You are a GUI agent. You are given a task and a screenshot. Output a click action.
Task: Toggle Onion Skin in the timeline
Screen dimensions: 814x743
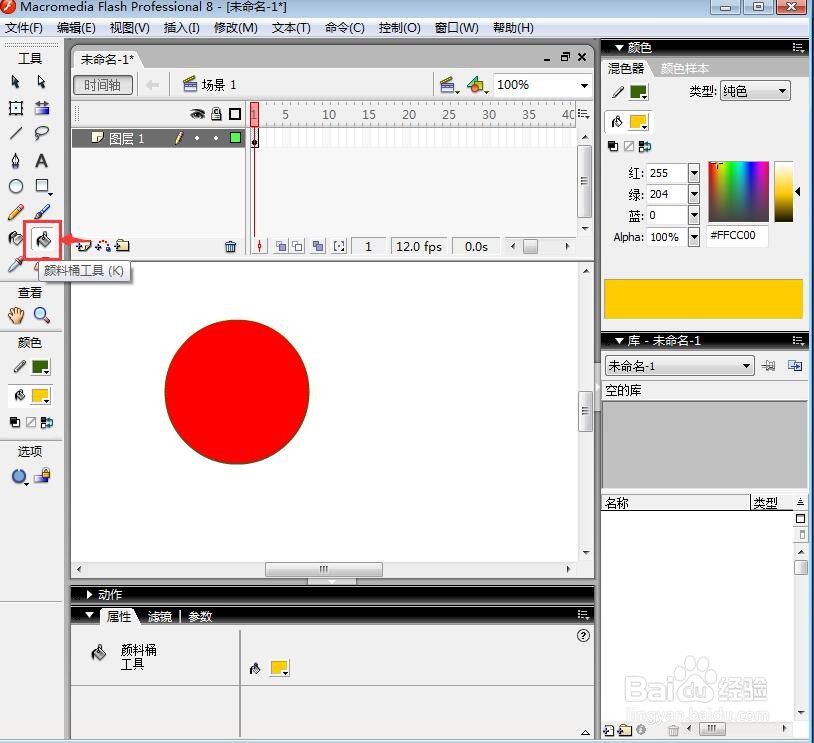(281, 247)
